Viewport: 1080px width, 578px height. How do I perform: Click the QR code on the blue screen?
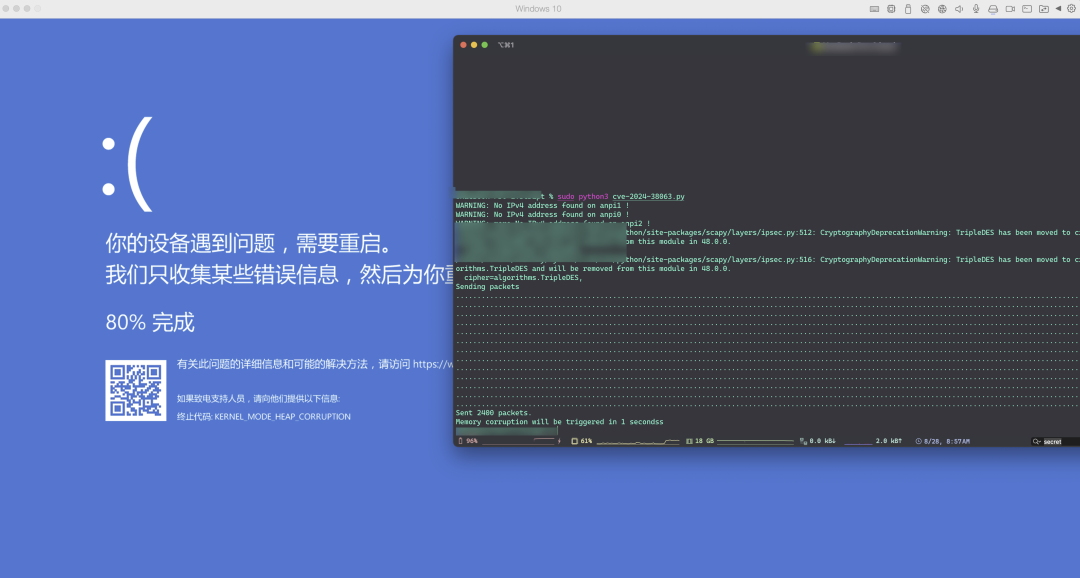(136, 390)
